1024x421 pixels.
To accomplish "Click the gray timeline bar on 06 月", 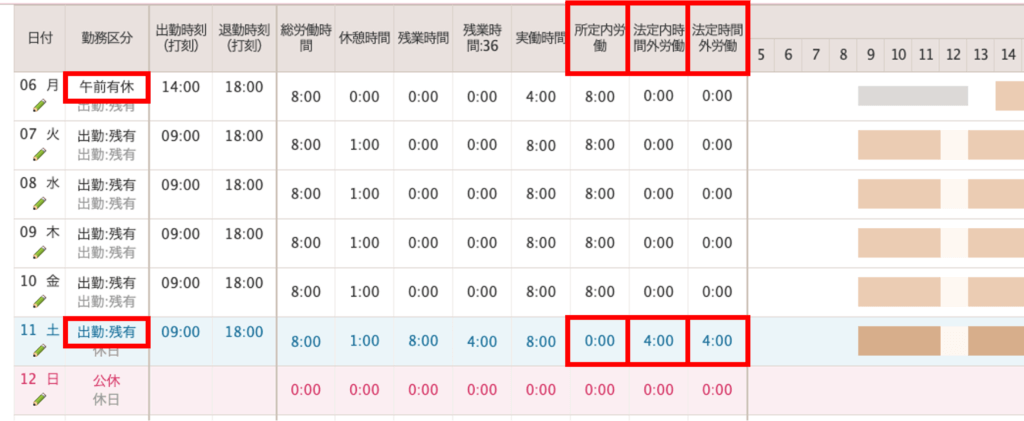I will [x=912, y=96].
